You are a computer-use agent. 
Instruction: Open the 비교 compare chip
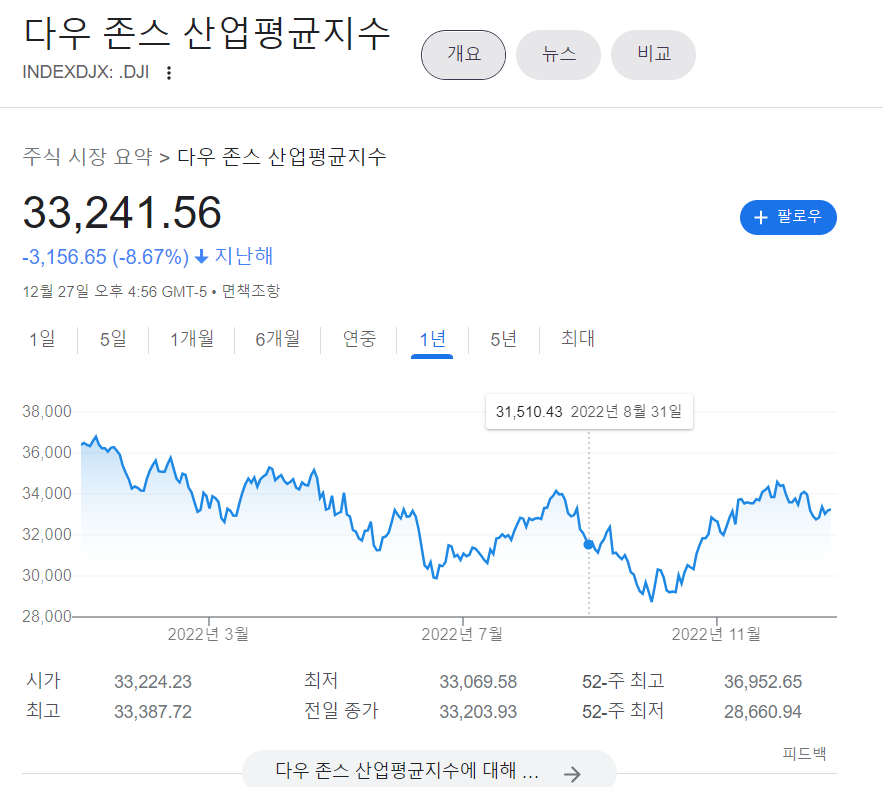(x=653, y=55)
